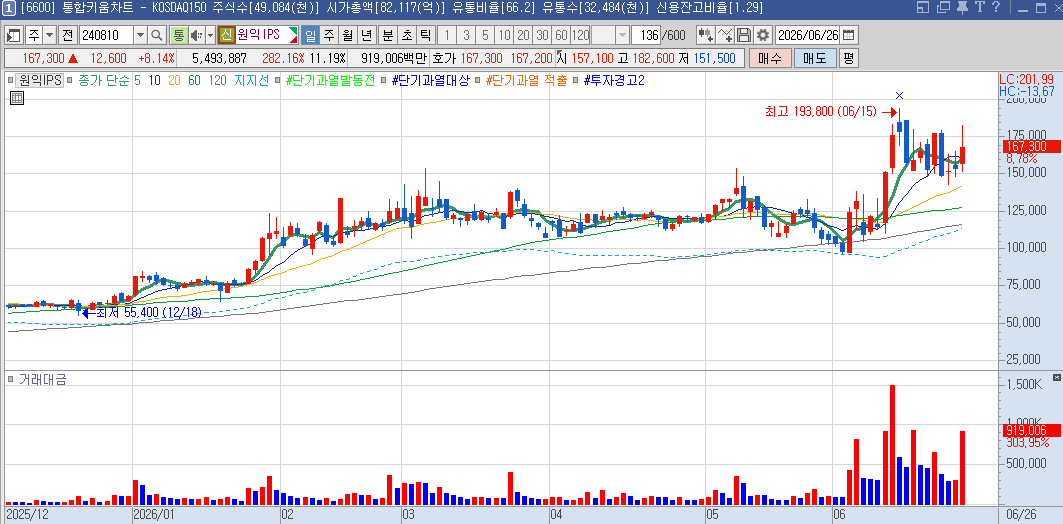Click the #투자경고2 indicator label
The height and width of the screenshot is (524, 1063).
(x=613, y=80)
